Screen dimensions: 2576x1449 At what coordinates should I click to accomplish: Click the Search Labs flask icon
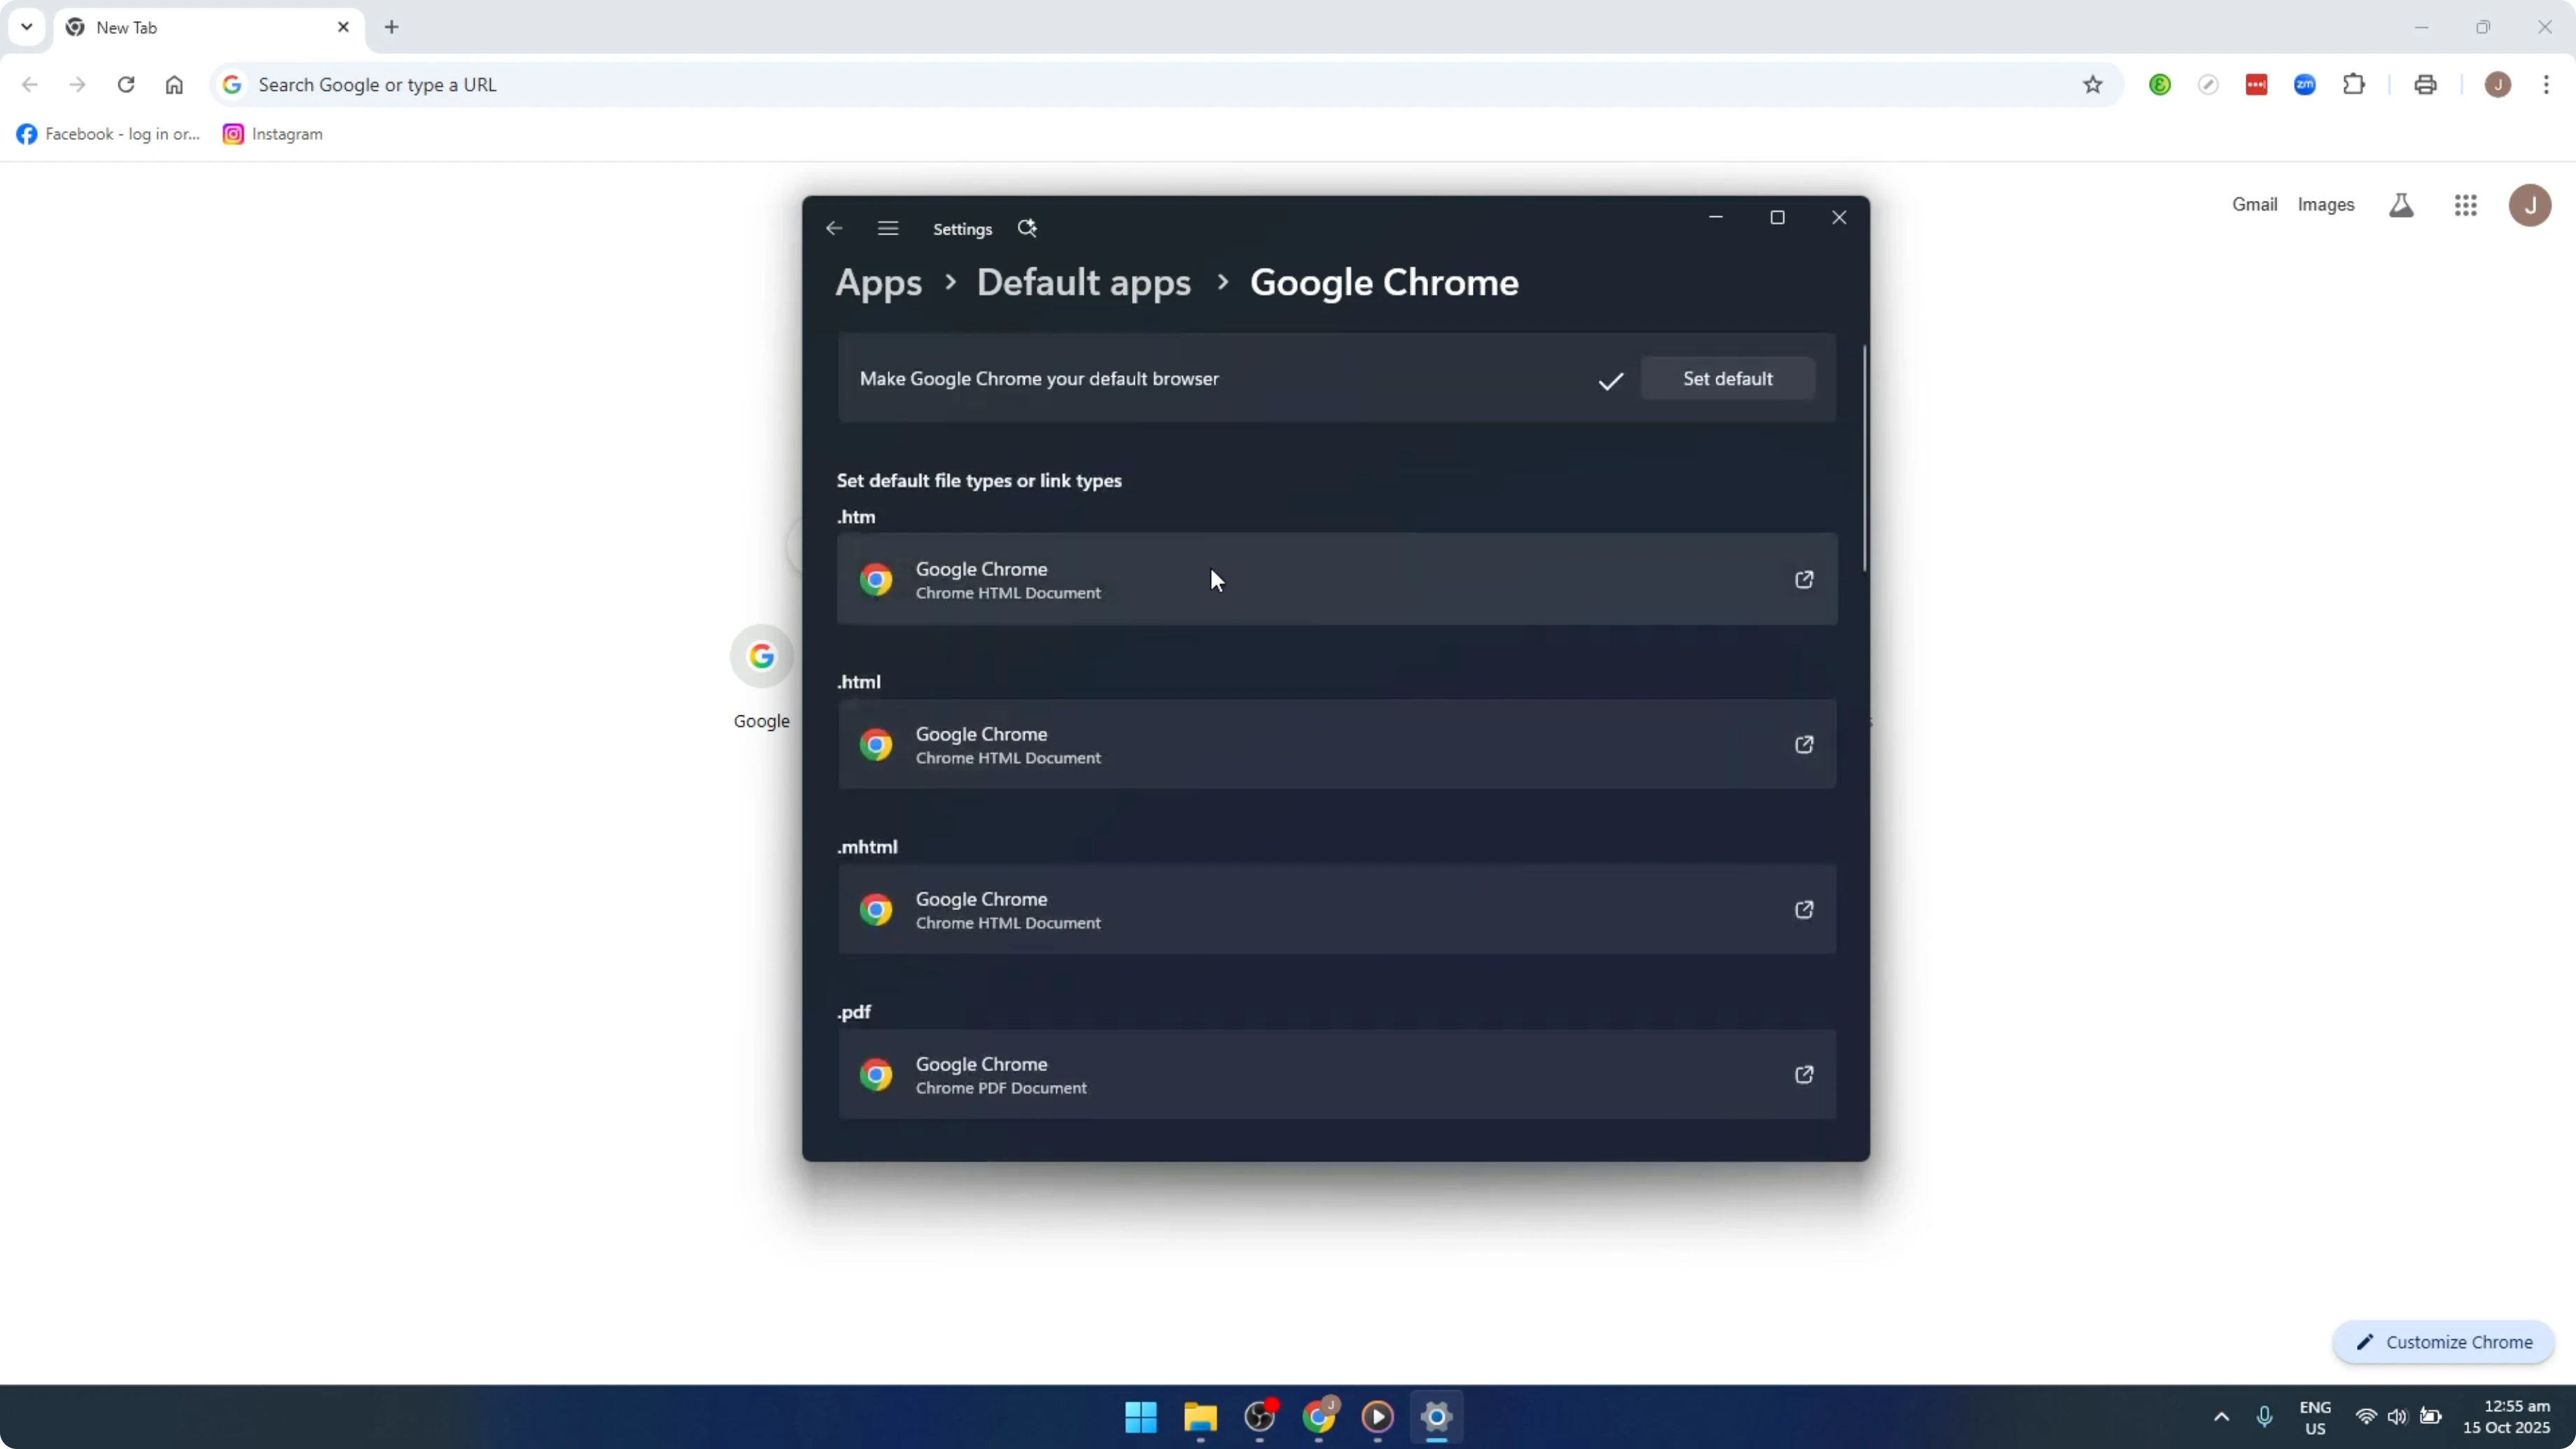tap(2401, 205)
